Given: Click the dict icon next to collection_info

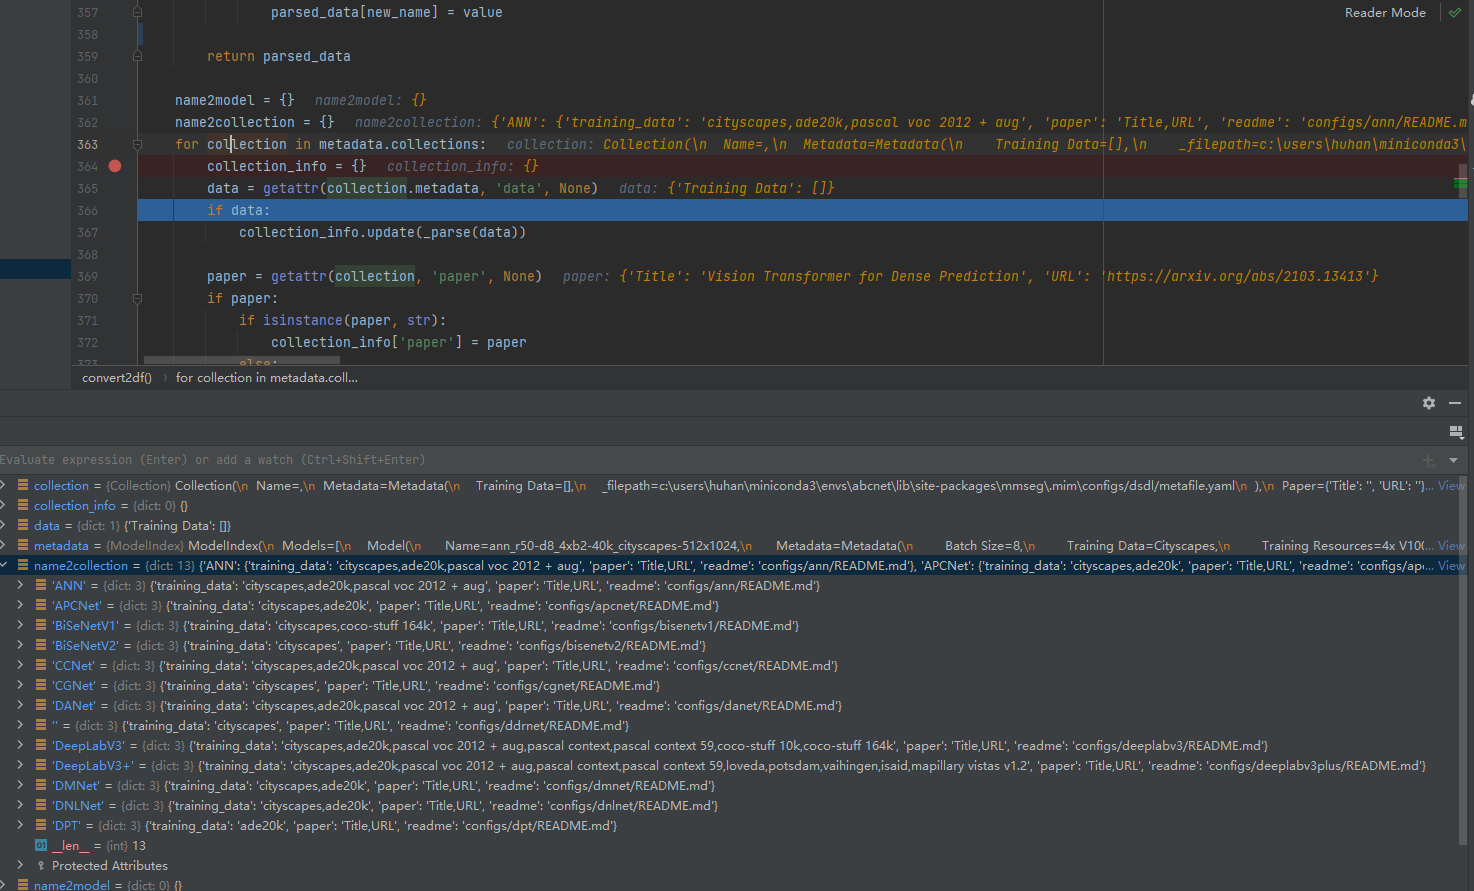Looking at the screenshot, I should [22, 505].
